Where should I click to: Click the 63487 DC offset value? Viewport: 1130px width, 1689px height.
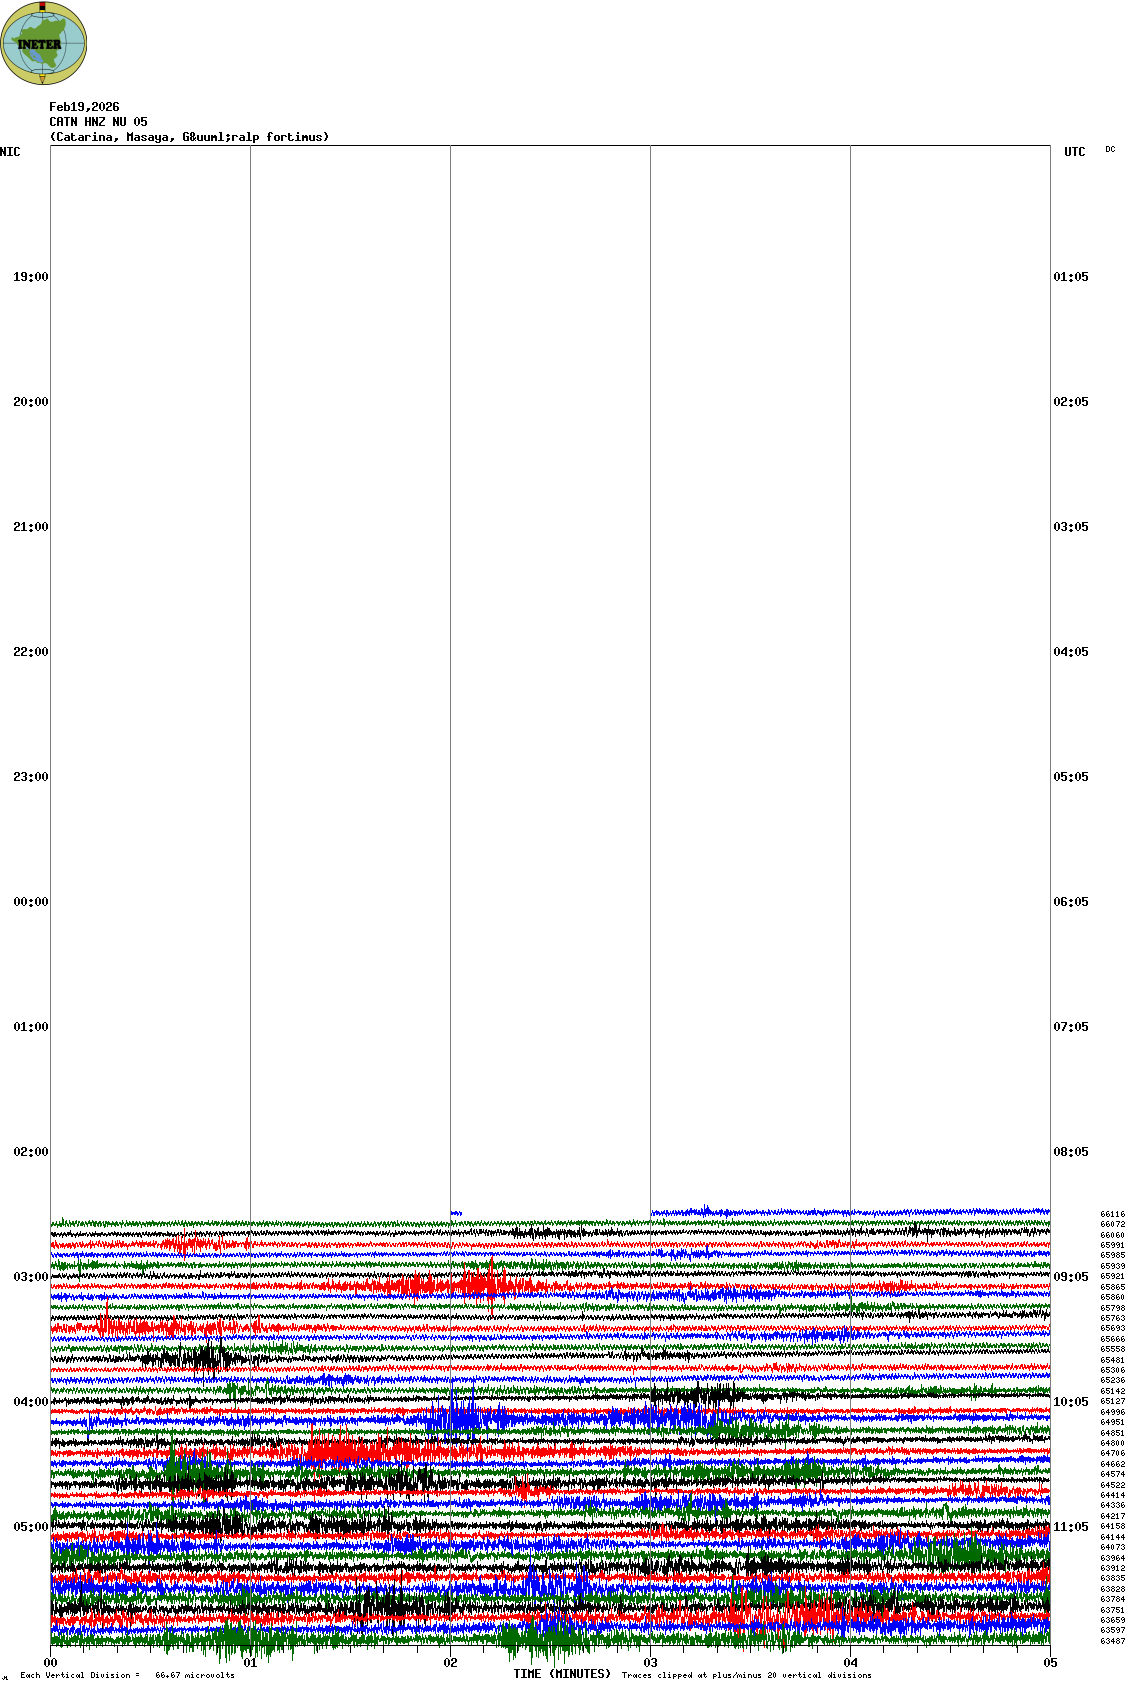tap(1112, 1641)
